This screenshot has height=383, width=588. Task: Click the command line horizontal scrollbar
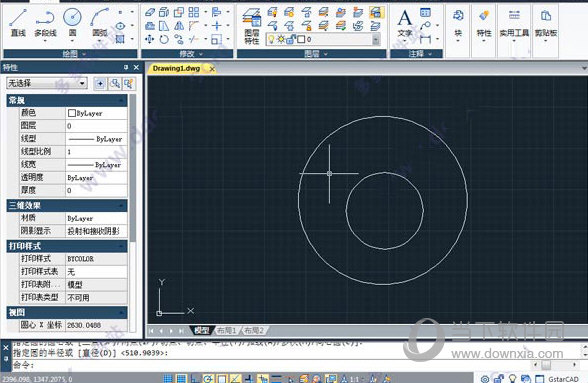tap(555, 365)
